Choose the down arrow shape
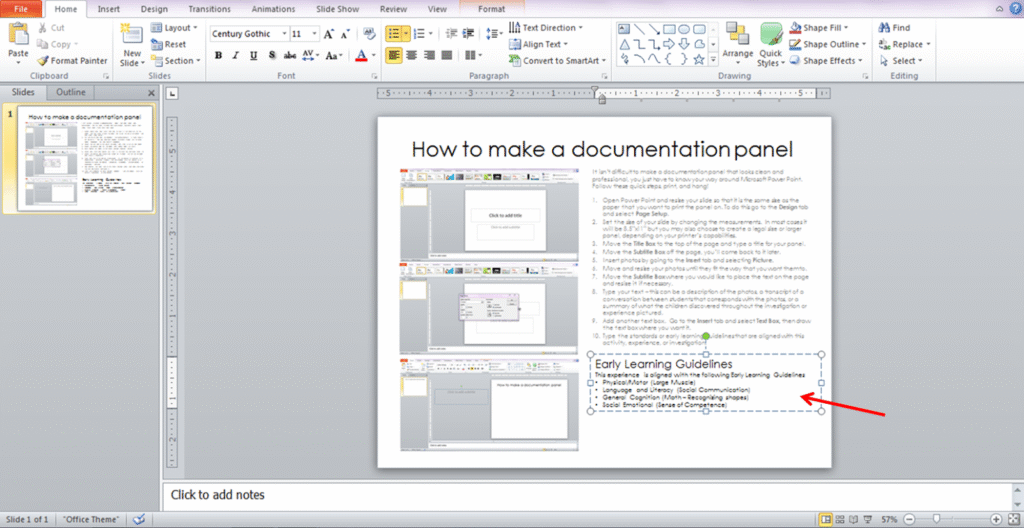This screenshot has width=1024, height=528. click(x=684, y=44)
